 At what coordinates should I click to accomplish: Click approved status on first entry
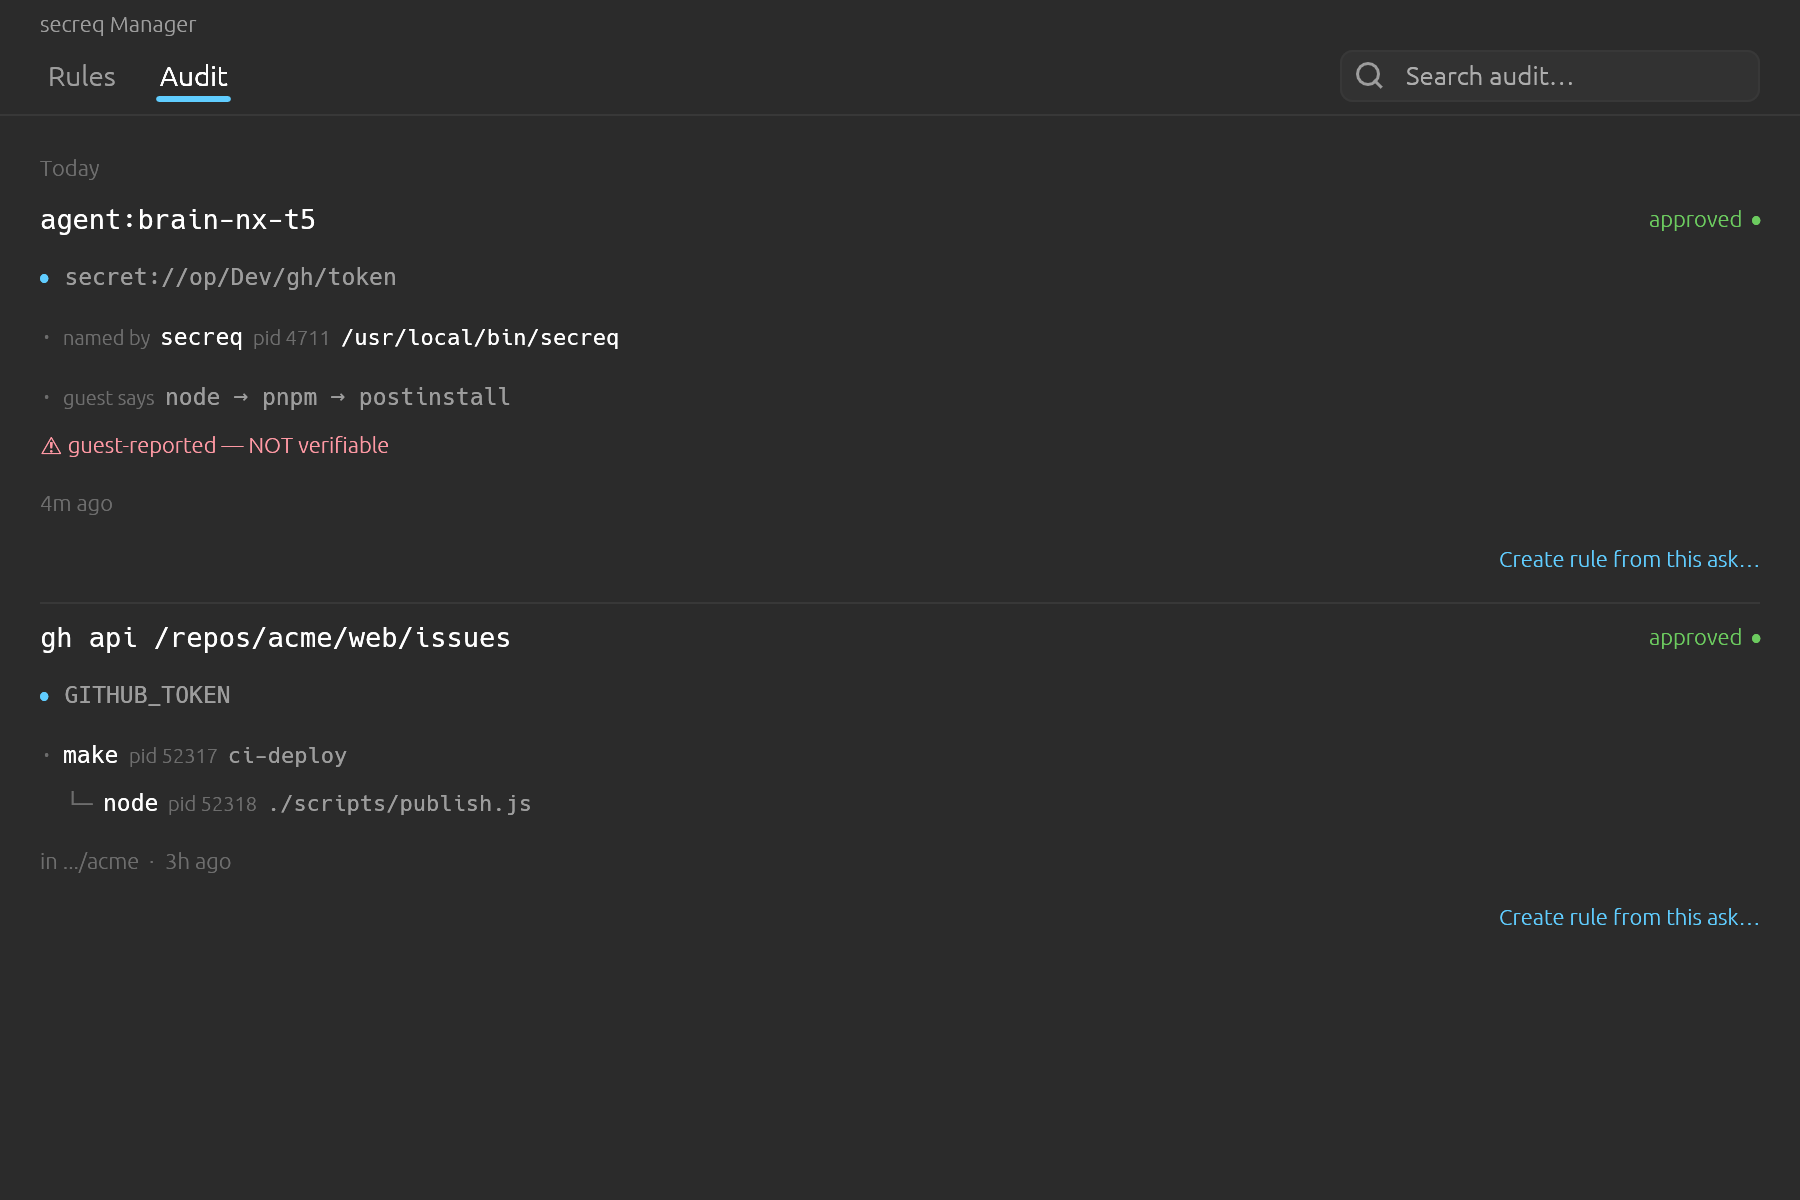point(1695,220)
